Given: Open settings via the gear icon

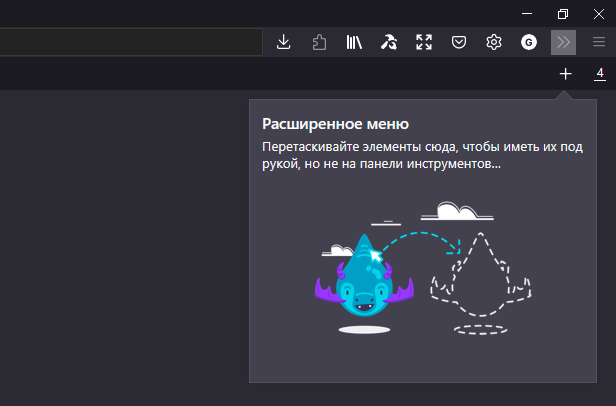Looking at the screenshot, I should click(x=493, y=42).
